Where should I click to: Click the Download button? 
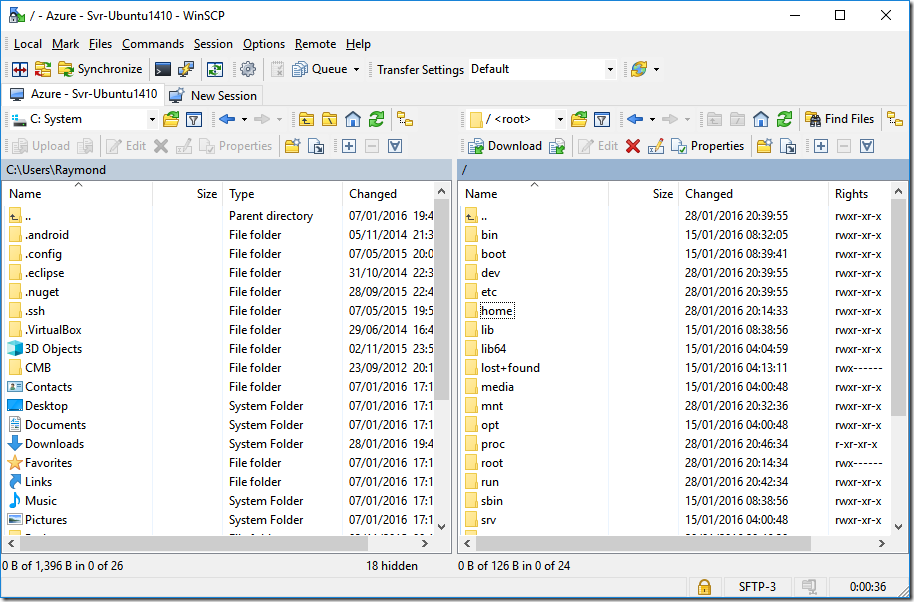pyautogui.click(x=505, y=146)
